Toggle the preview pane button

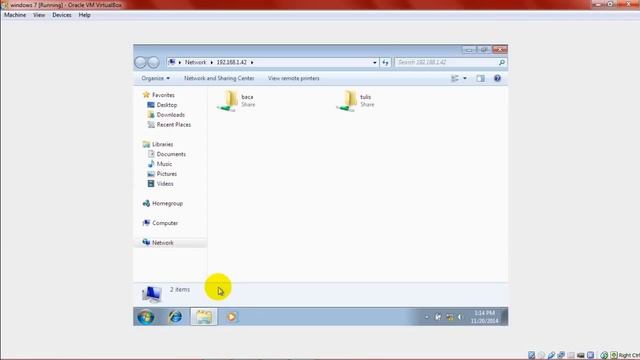point(480,78)
